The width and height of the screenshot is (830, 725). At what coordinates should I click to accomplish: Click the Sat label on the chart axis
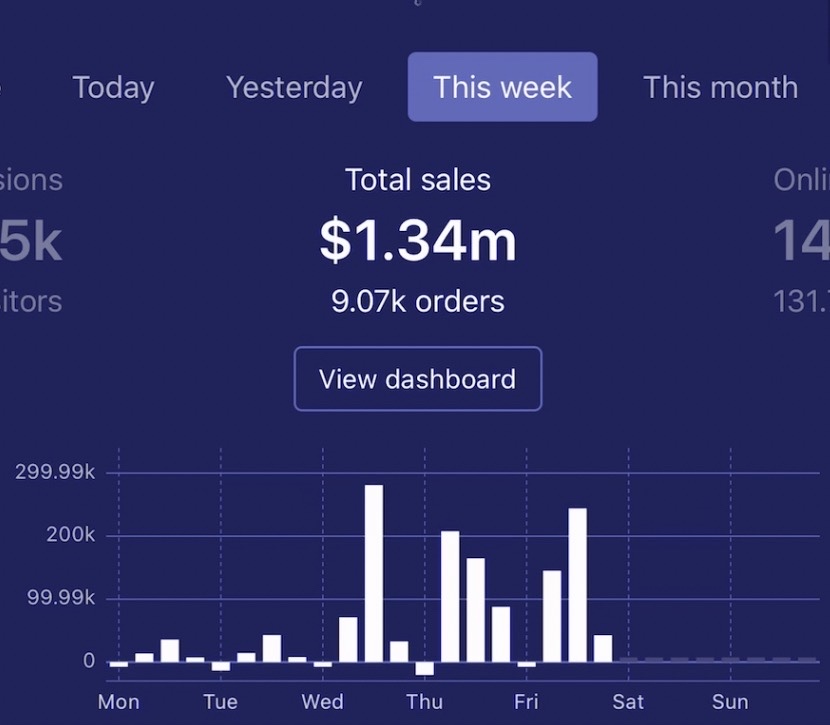pos(628,702)
